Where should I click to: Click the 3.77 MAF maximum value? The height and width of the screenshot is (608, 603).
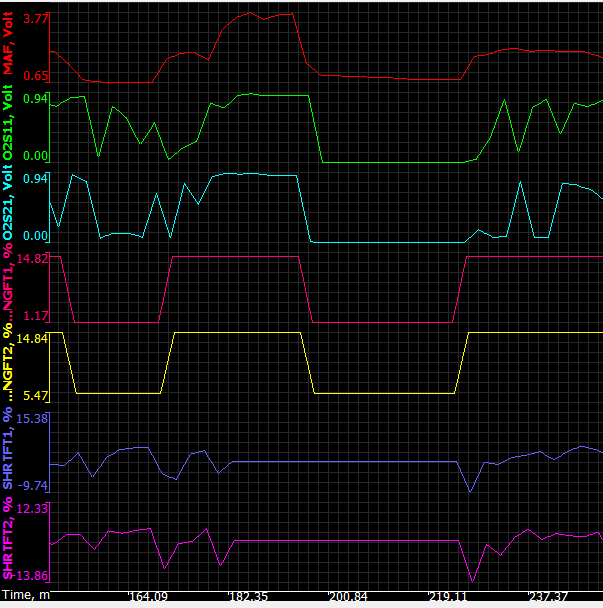[x=35, y=19]
